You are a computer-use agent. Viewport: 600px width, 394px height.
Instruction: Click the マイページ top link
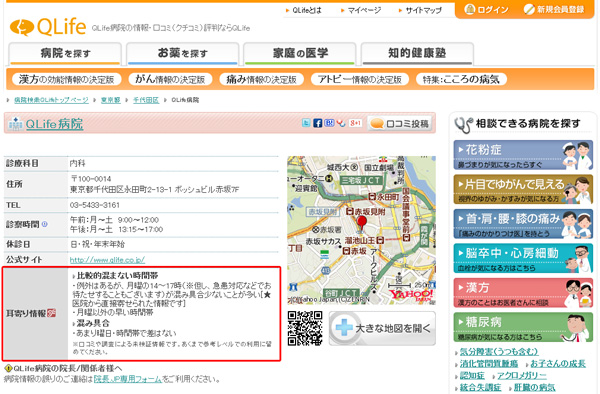pyautogui.click(x=364, y=10)
